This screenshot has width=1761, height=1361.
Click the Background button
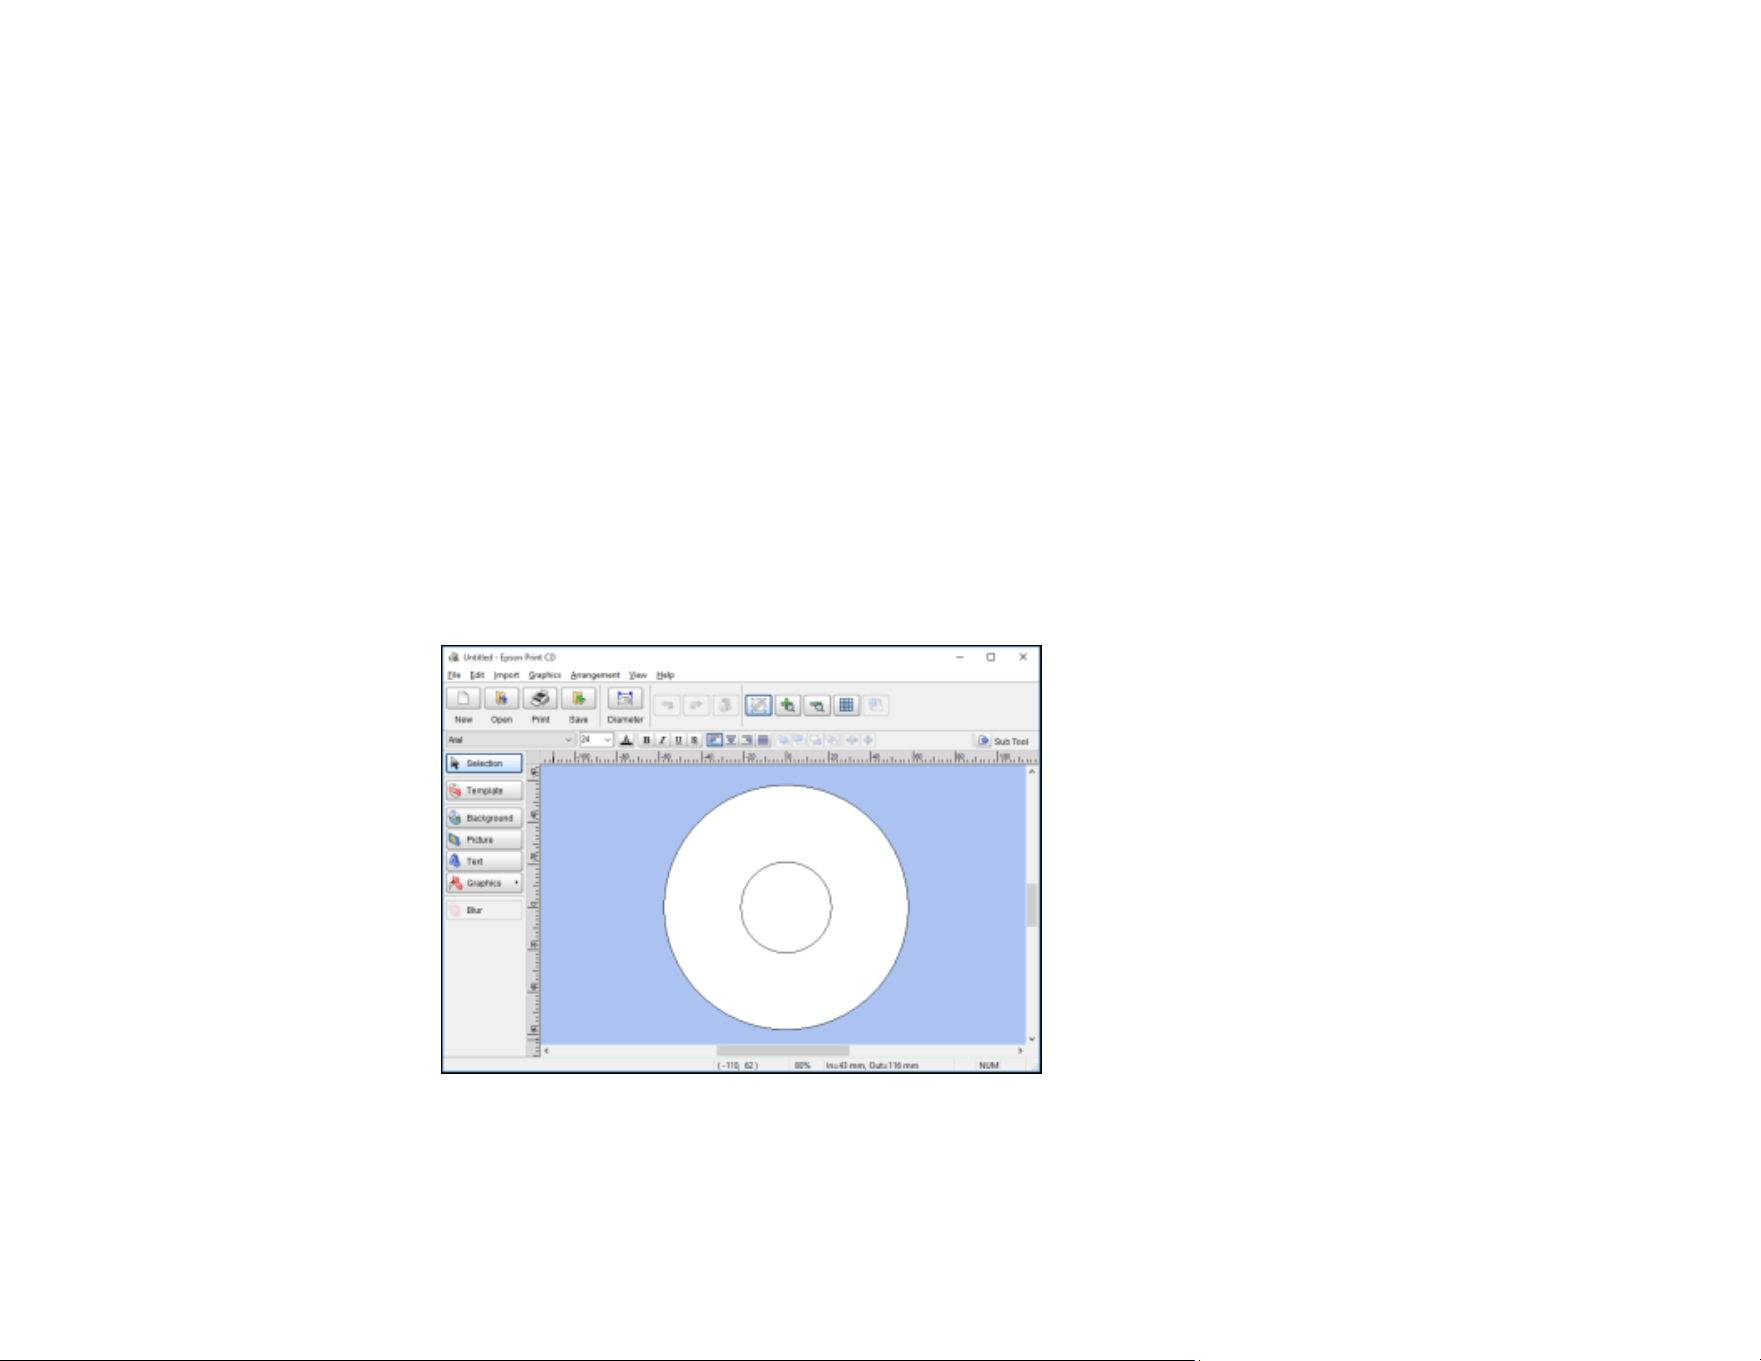[484, 818]
